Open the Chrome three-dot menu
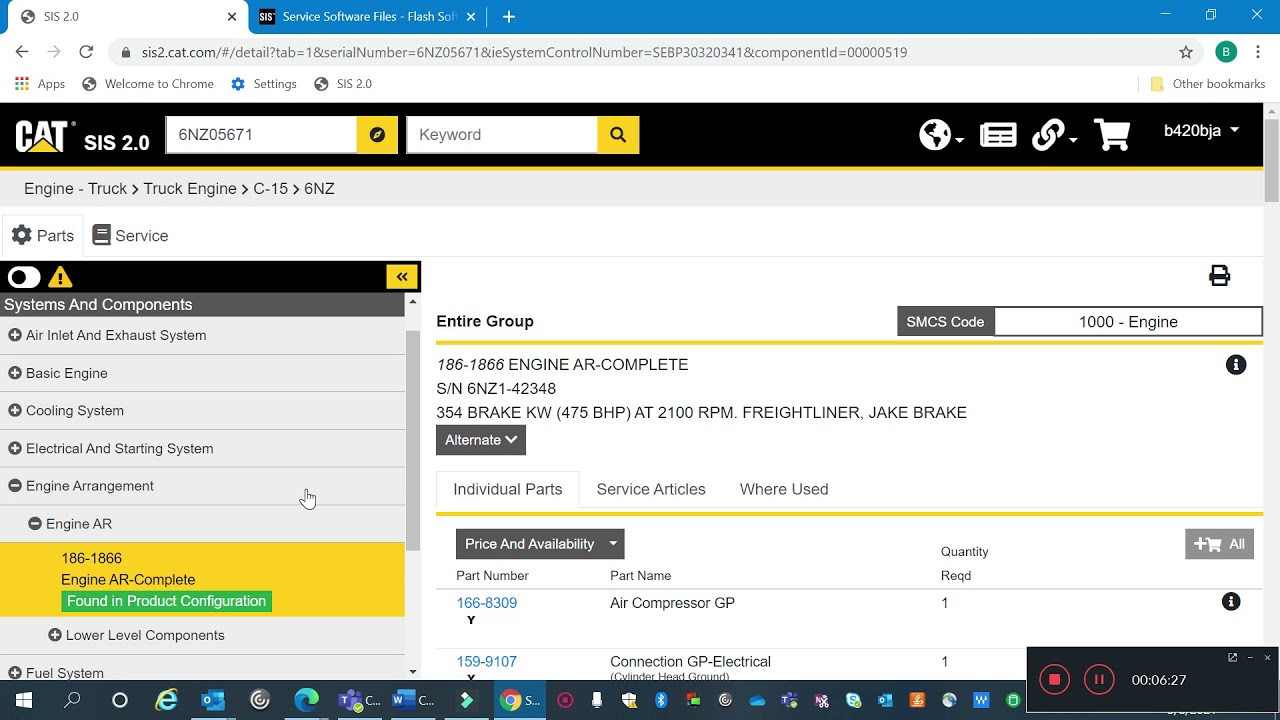The height and width of the screenshot is (720, 1280). [1258, 52]
